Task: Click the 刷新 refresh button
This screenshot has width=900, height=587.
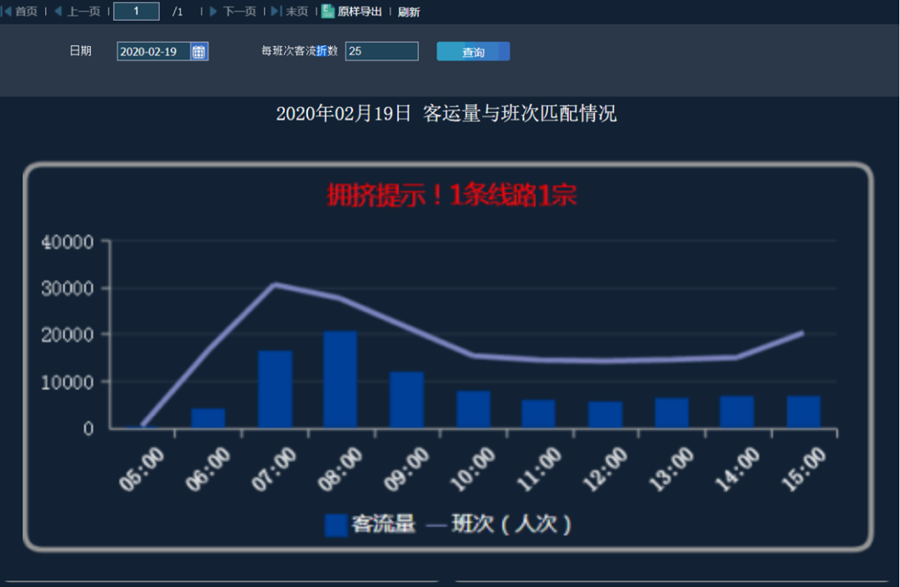Action: pyautogui.click(x=408, y=12)
